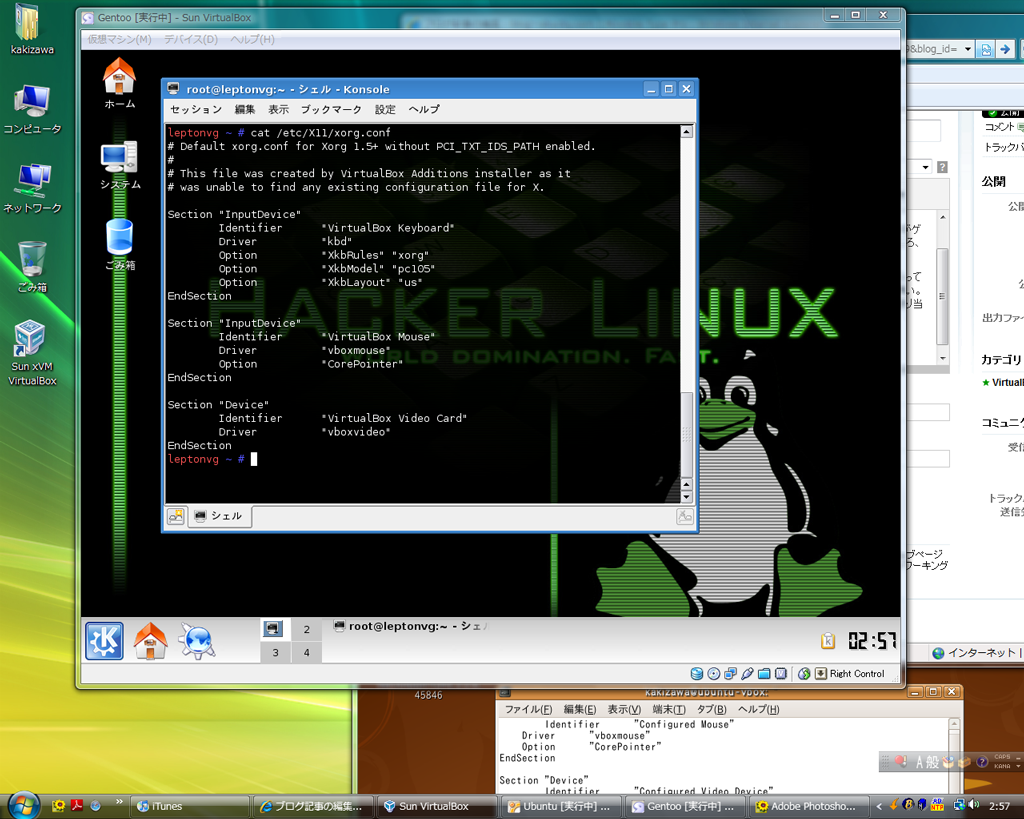This screenshot has width=1024, height=819.
Task: Click the new session icon in Konsole tab bar
Action: tap(176, 516)
